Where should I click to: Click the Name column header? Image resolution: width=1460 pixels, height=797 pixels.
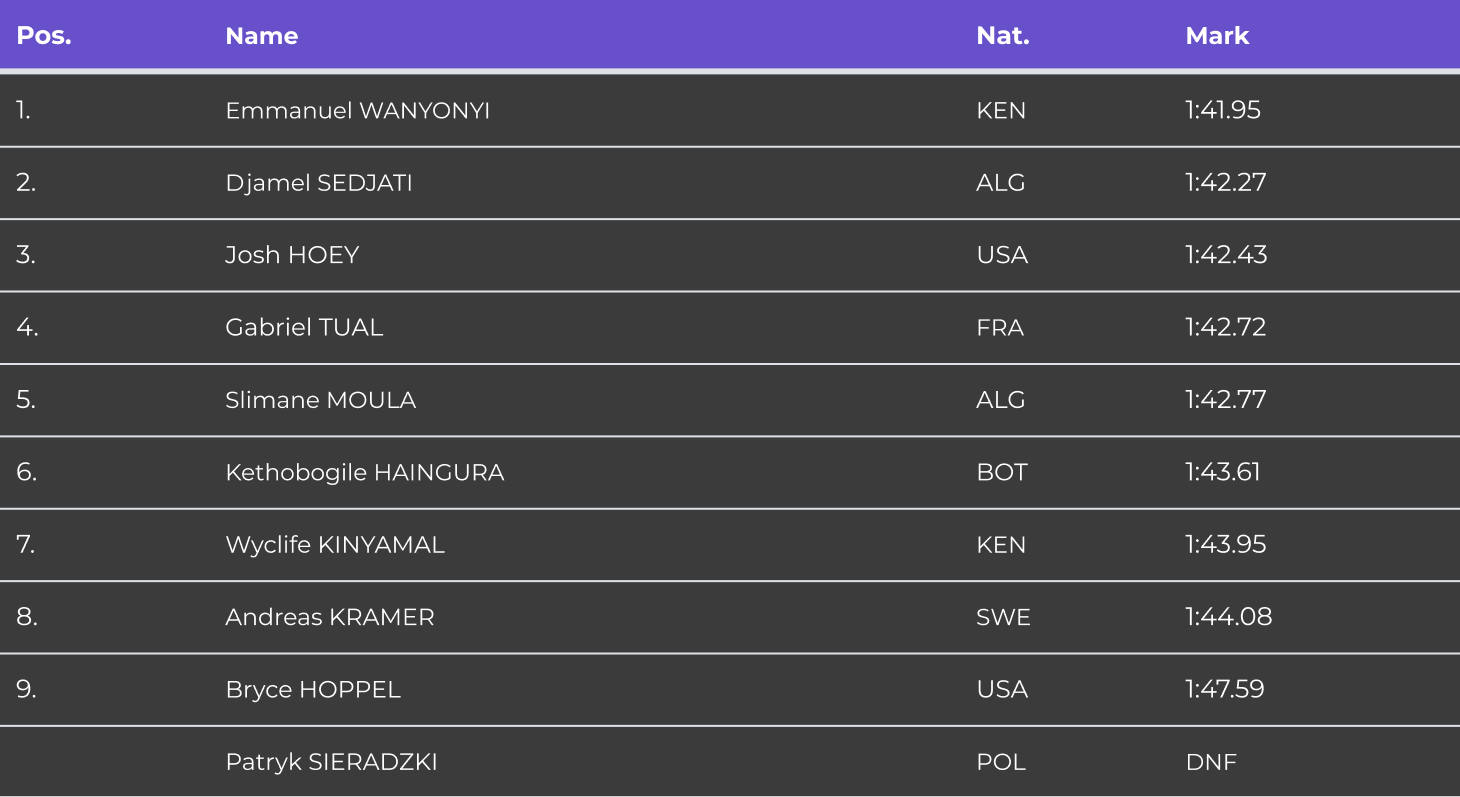point(262,36)
